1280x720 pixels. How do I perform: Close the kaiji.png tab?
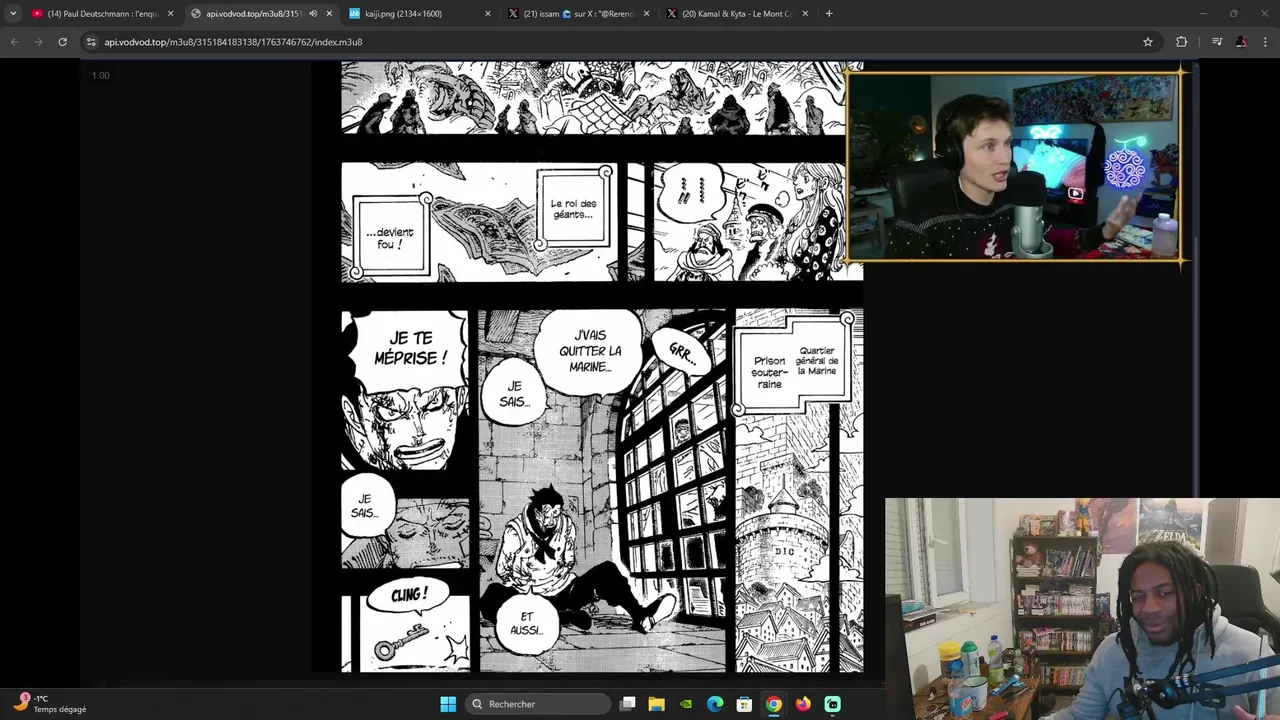[488, 14]
